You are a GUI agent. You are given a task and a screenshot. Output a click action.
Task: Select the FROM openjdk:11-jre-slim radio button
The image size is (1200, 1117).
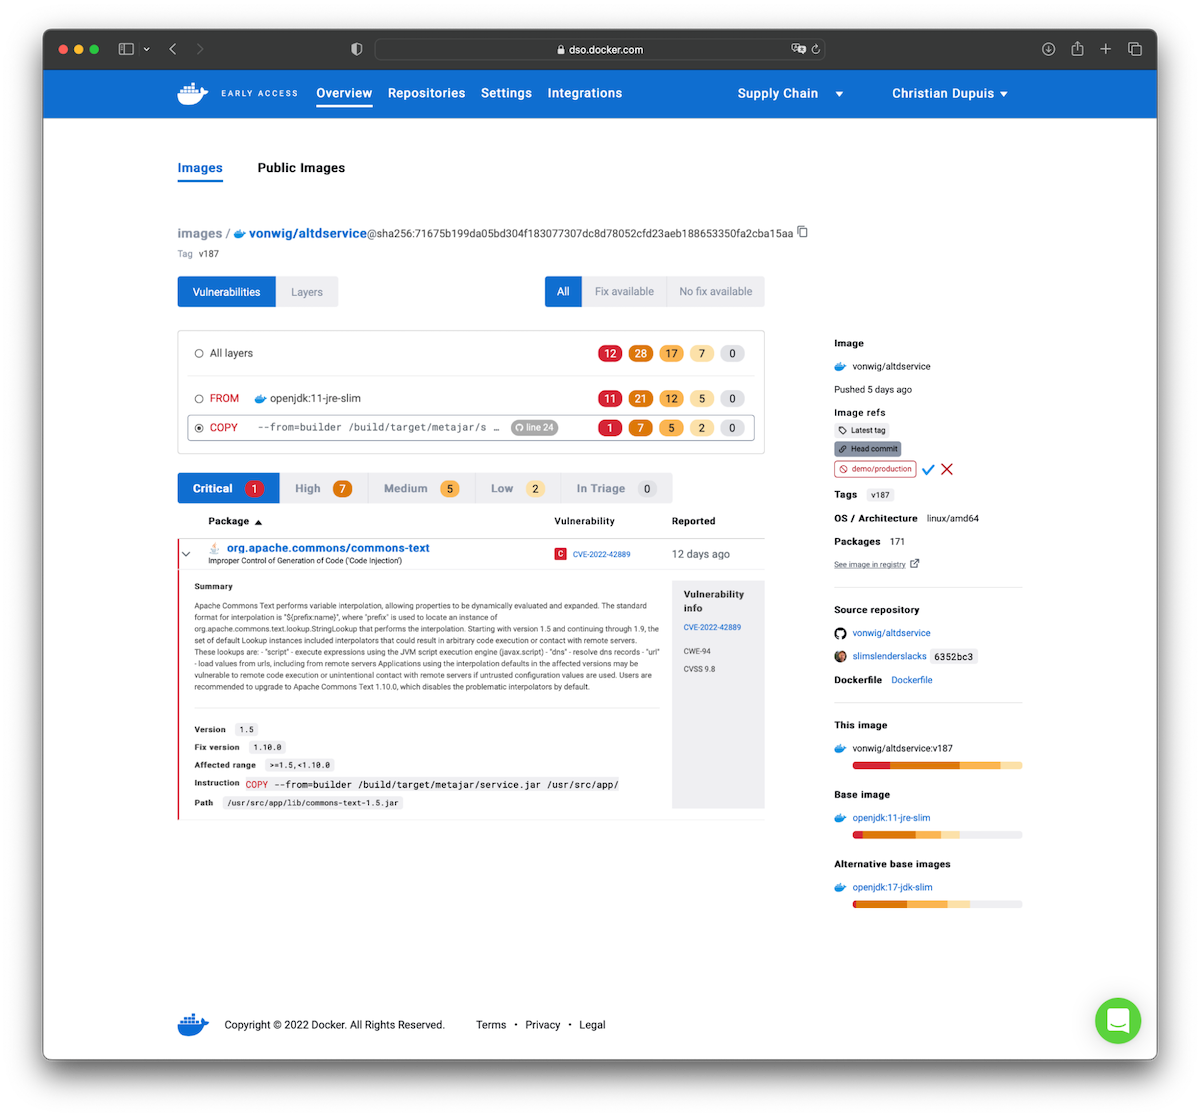coord(199,399)
